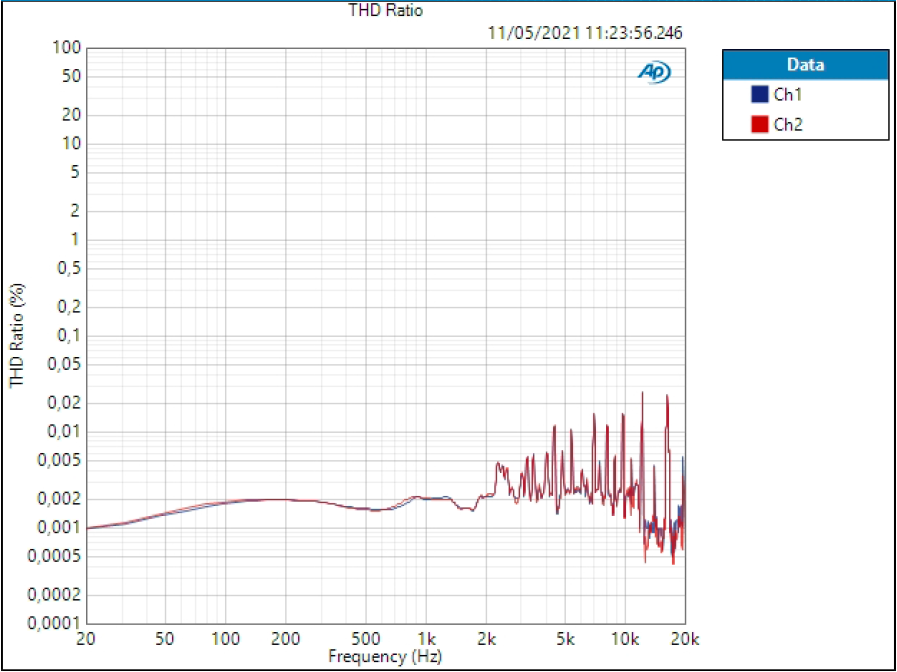Screen dimensions: 897x672
Task: Click the Ch1 legend label
Action: pyautogui.click(x=788, y=95)
